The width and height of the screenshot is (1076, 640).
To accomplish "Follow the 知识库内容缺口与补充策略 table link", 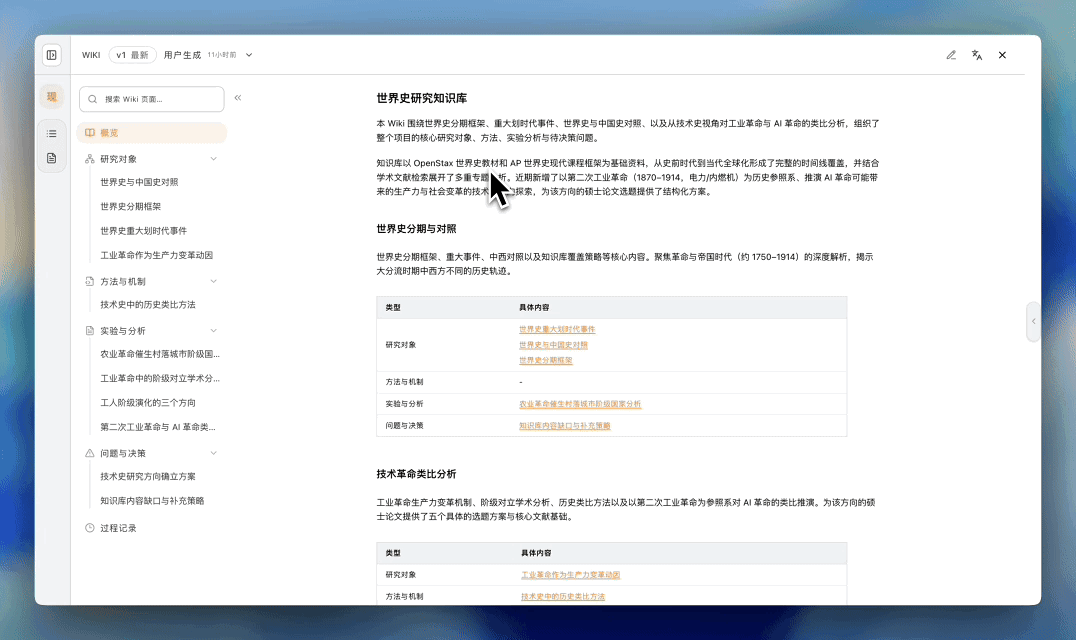I will 565,426.
